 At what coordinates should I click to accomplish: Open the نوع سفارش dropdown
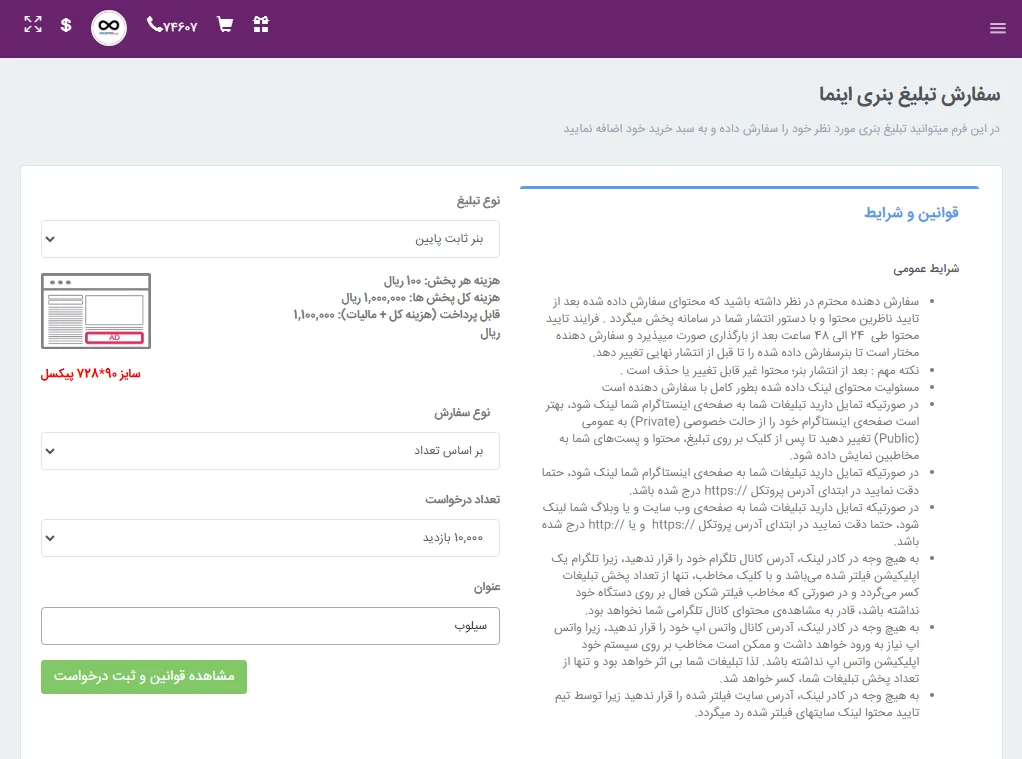pyautogui.click(x=270, y=451)
